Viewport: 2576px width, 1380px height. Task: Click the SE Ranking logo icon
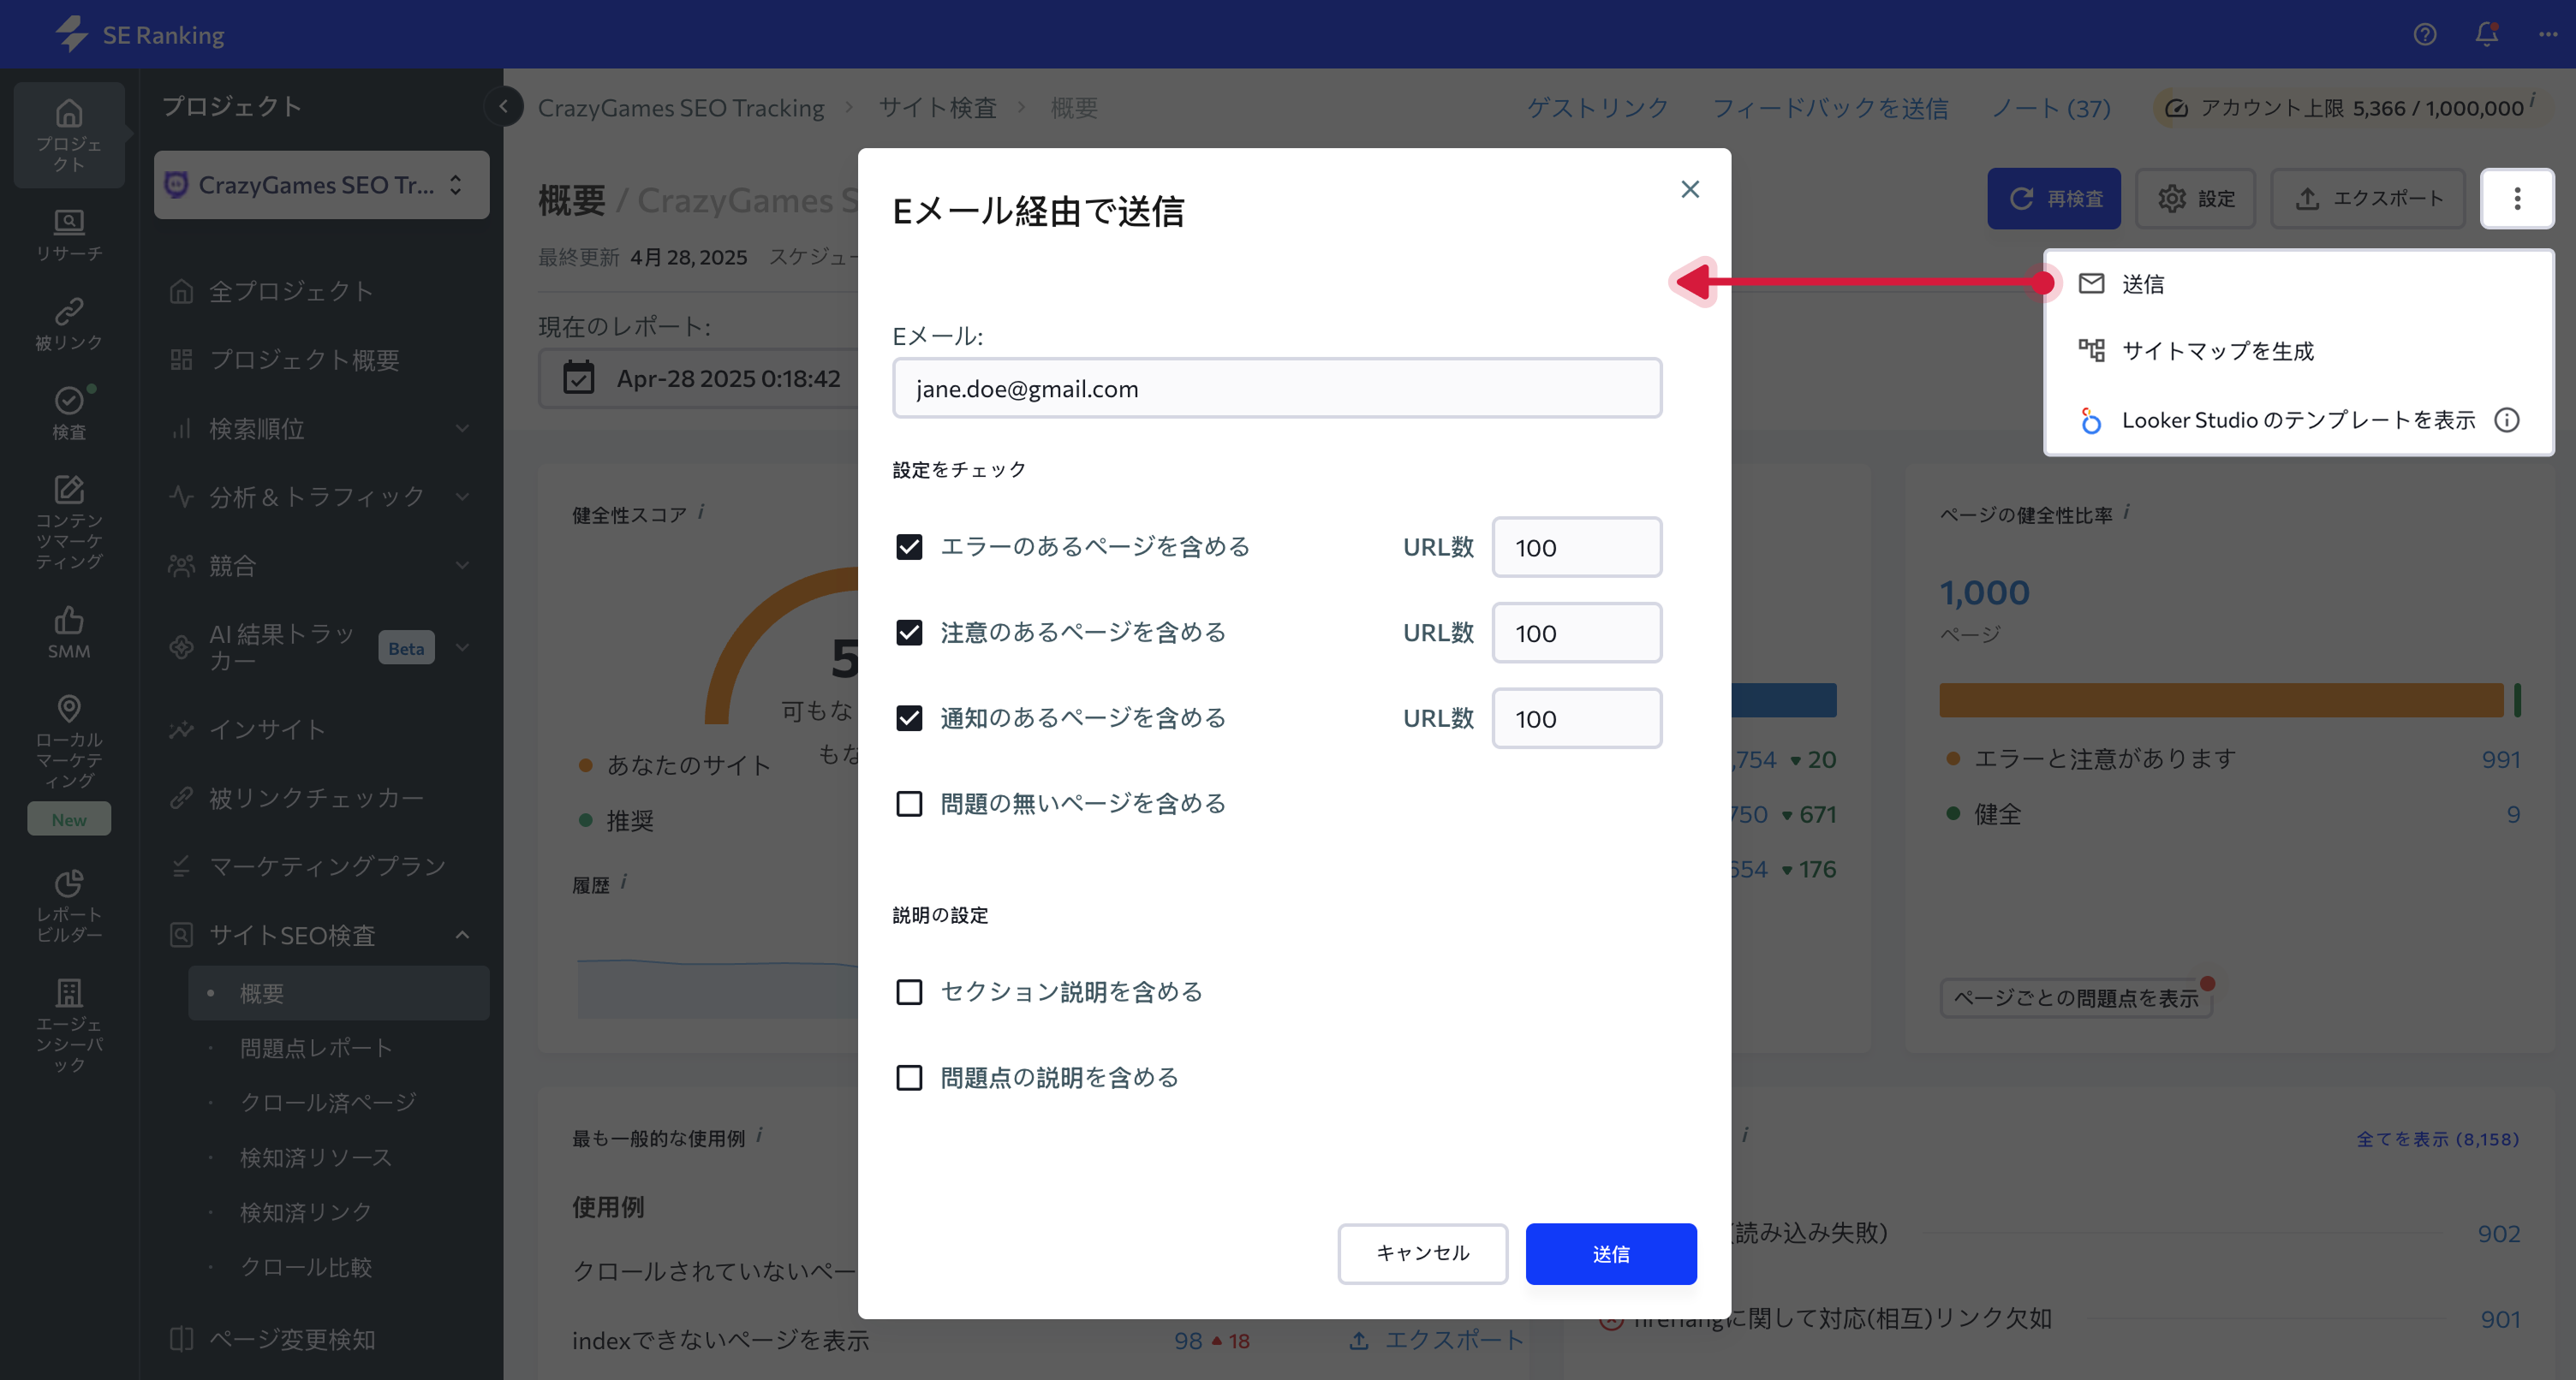72,34
